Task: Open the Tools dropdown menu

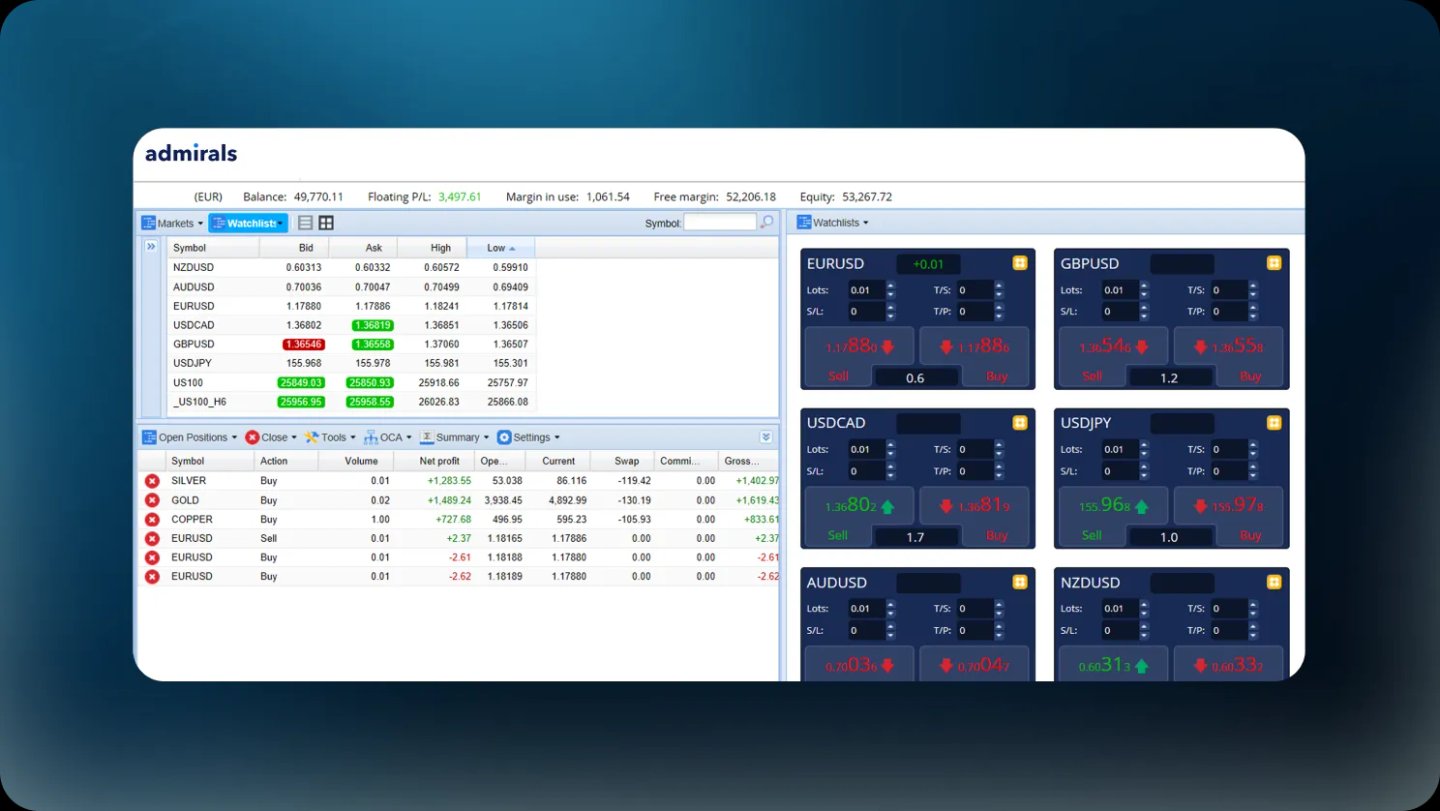Action: 330,437
